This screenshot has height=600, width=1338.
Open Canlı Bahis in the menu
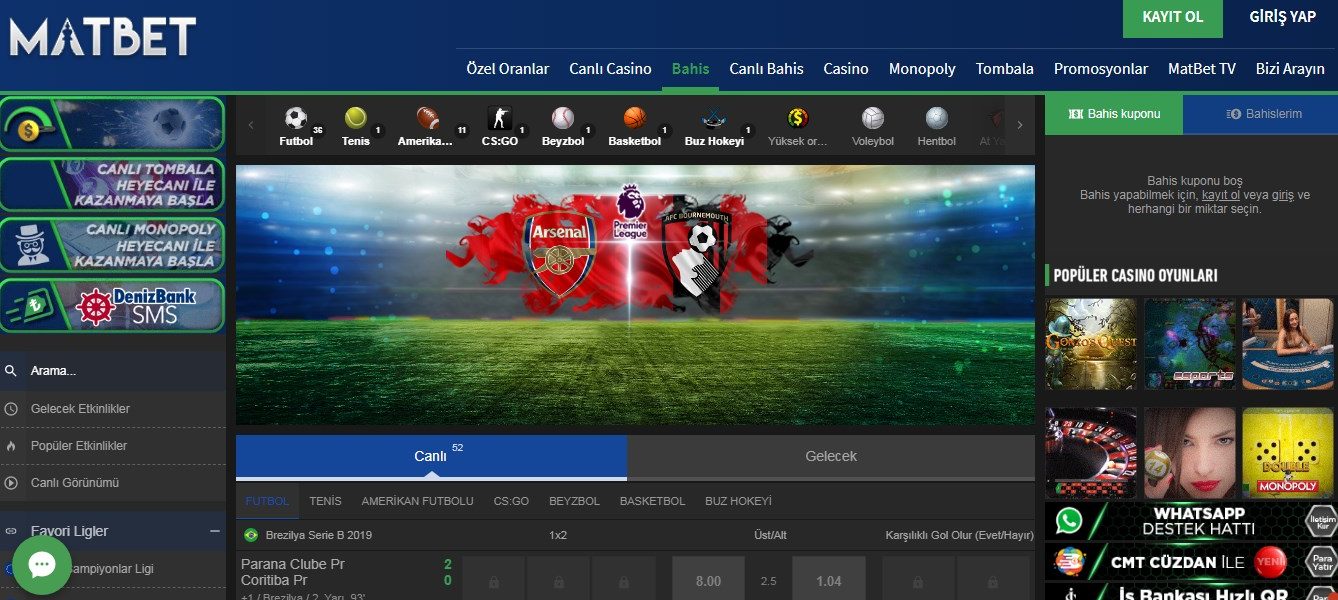(x=766, y=69)
